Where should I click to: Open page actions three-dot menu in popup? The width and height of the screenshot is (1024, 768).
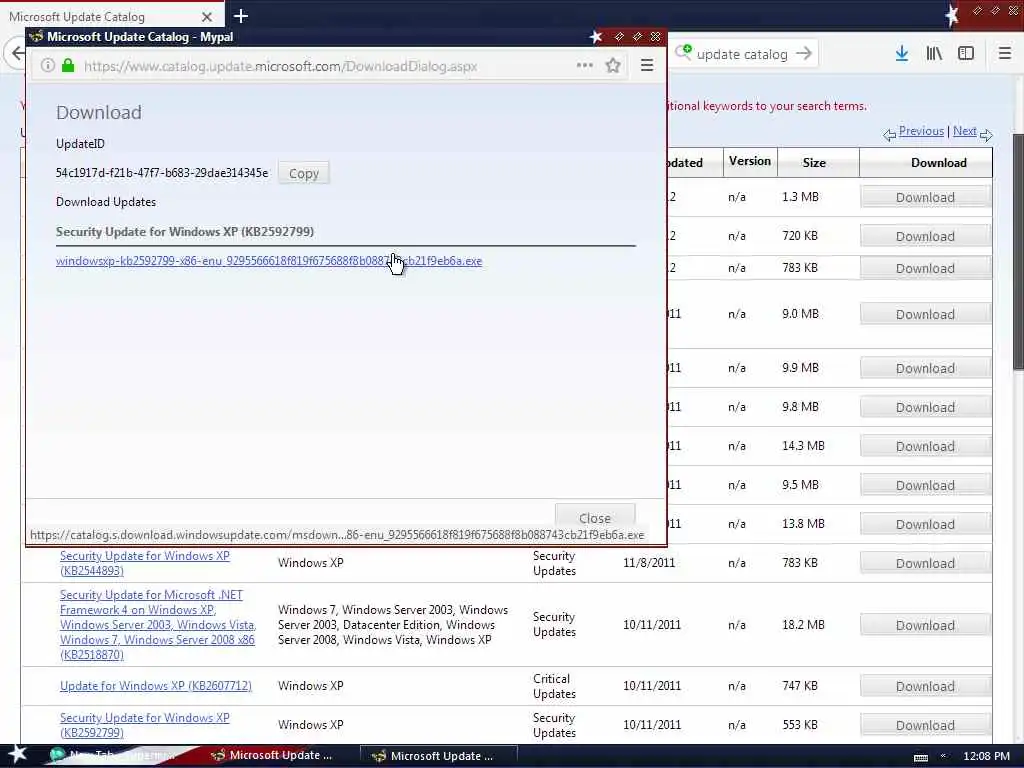pyautogui.click(x=584, y=65)
